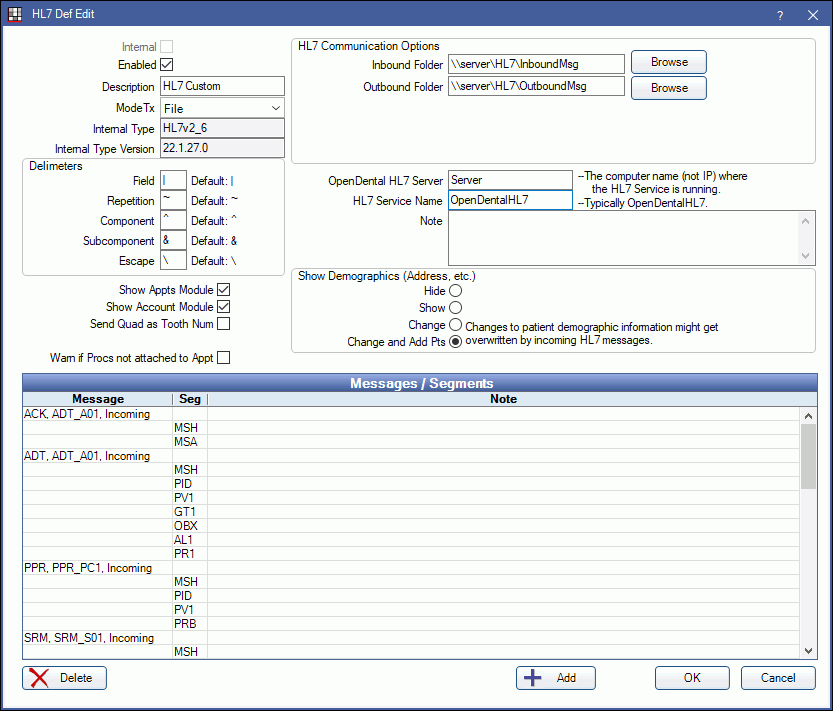Select the Hide demographics radio button
This screenshot has width=833, height=711.
pos(456,291)
